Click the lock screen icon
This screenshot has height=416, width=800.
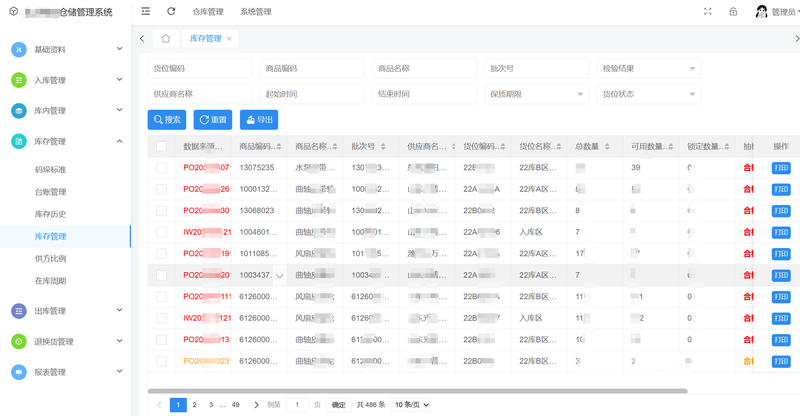click(733, 12)
